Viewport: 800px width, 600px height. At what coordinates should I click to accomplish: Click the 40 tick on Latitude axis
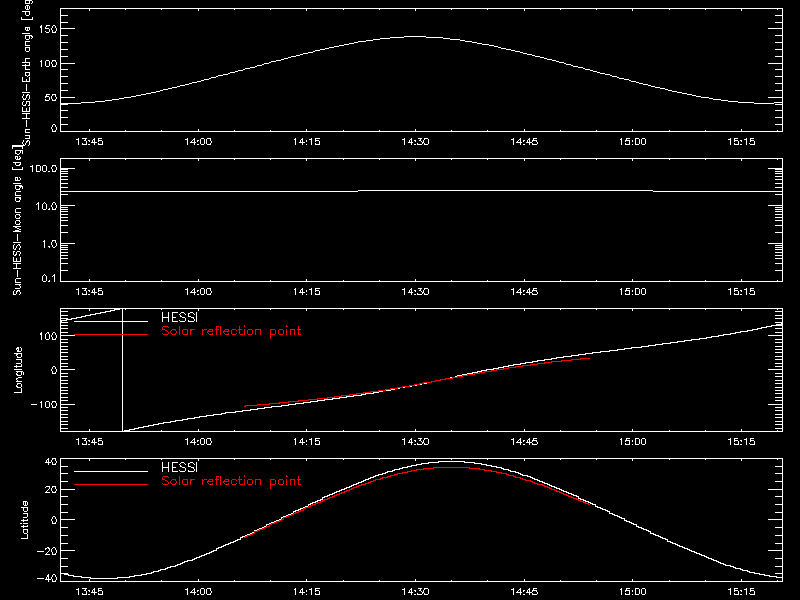[x=52, y=462]
